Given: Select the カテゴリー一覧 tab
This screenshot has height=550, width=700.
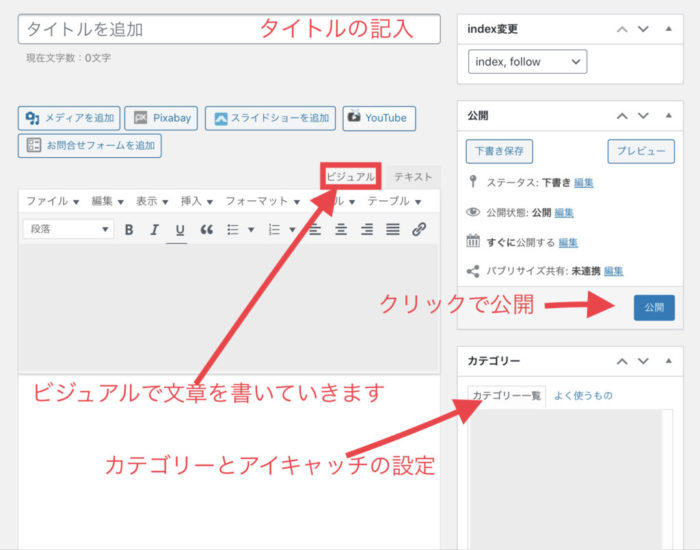Looking at the screenshot, I should [506, 396].
